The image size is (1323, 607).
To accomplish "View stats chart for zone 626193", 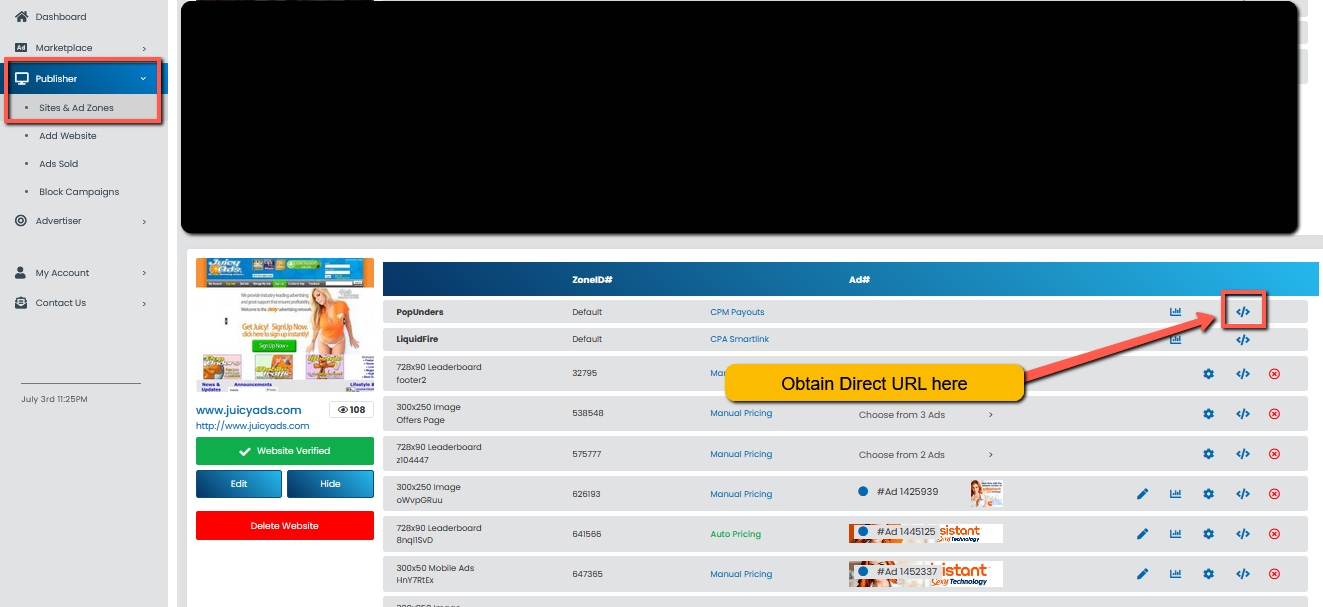I will 1176,494.
